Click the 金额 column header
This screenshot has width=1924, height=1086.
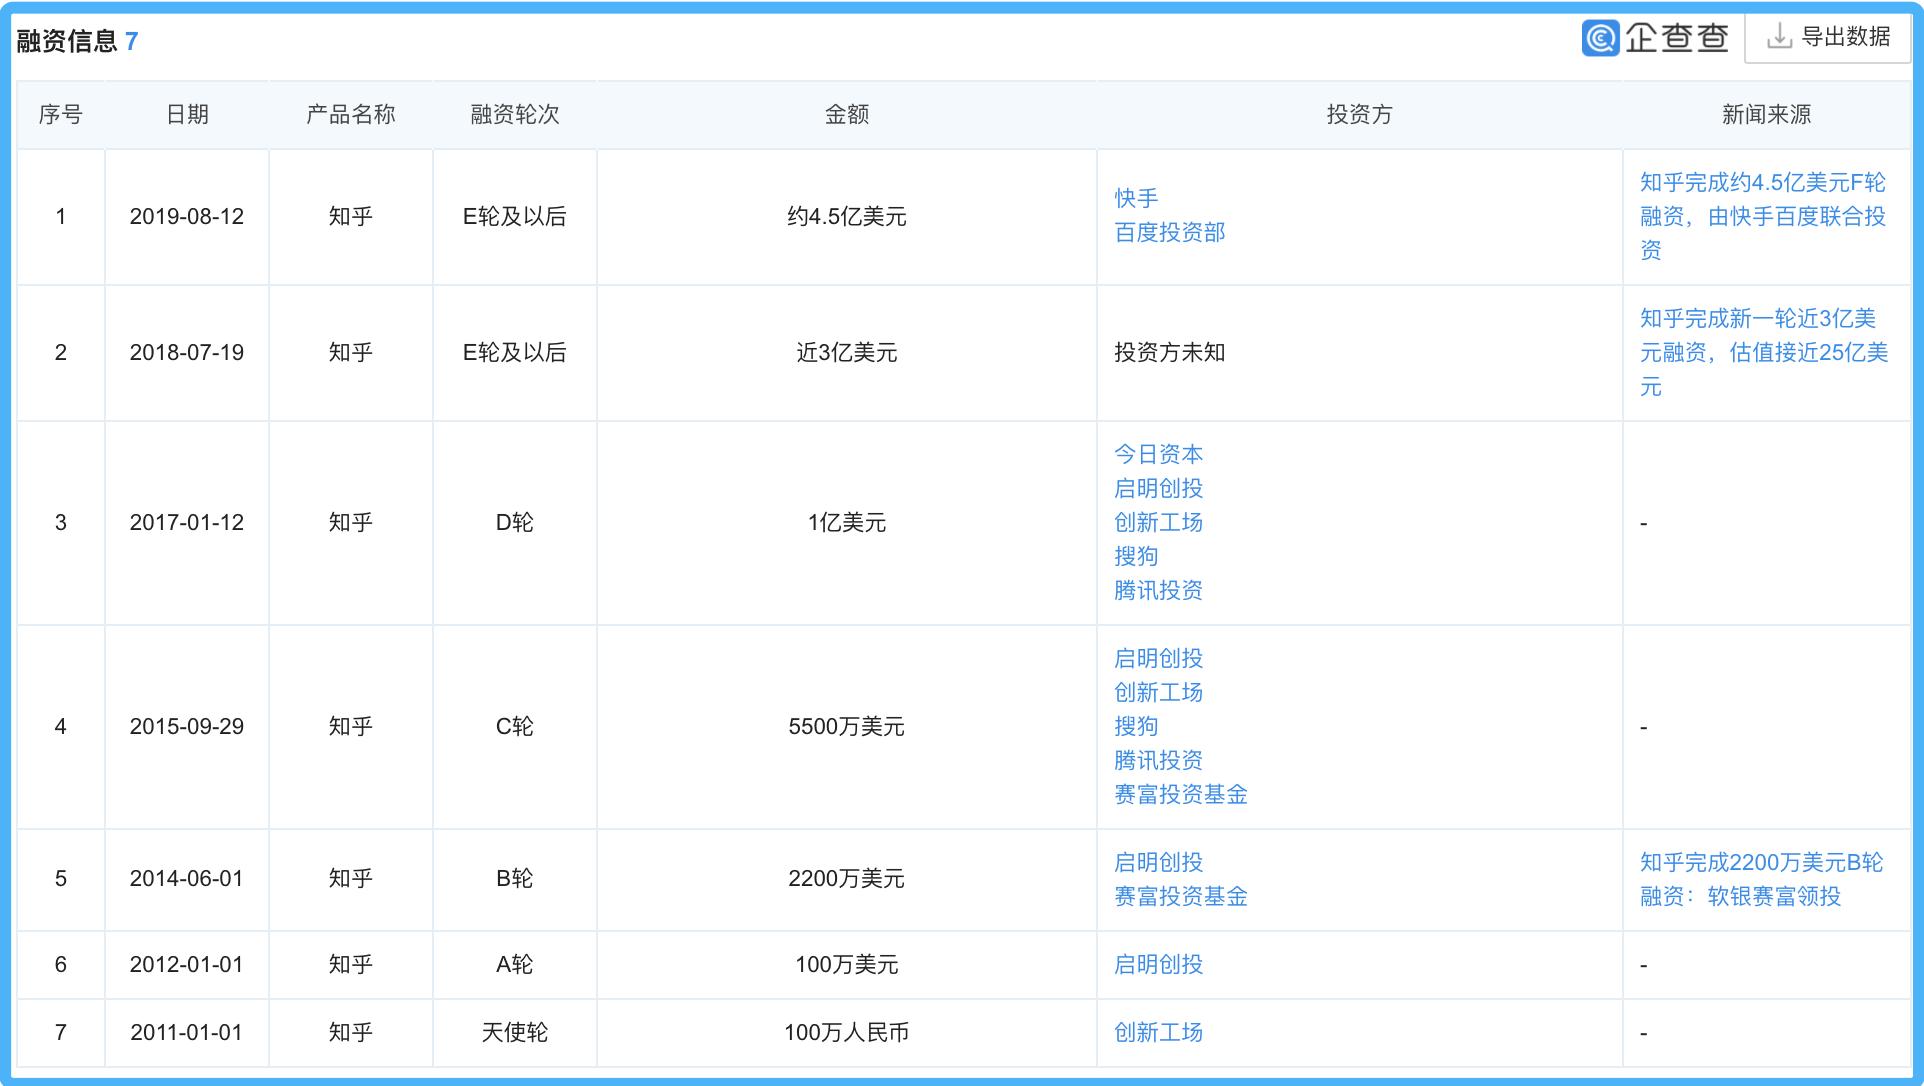coord(847,115)
